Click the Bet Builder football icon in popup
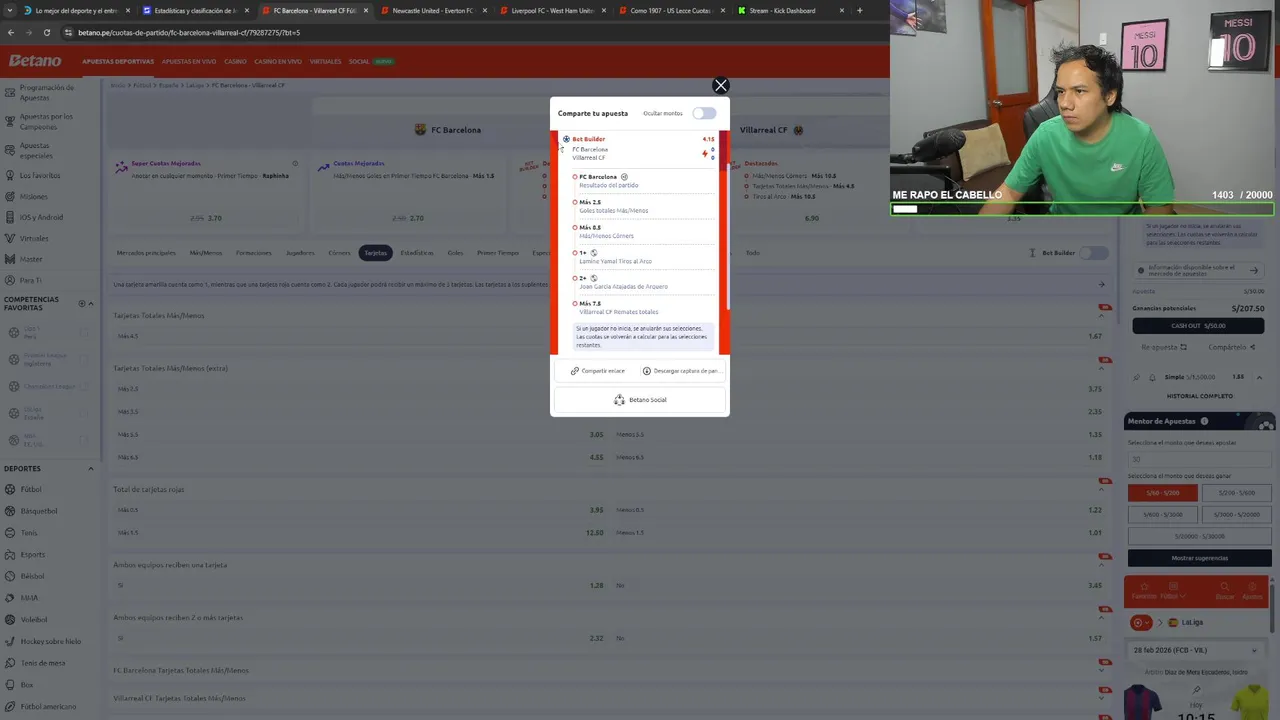1280x720 pixels. [566, 139]
